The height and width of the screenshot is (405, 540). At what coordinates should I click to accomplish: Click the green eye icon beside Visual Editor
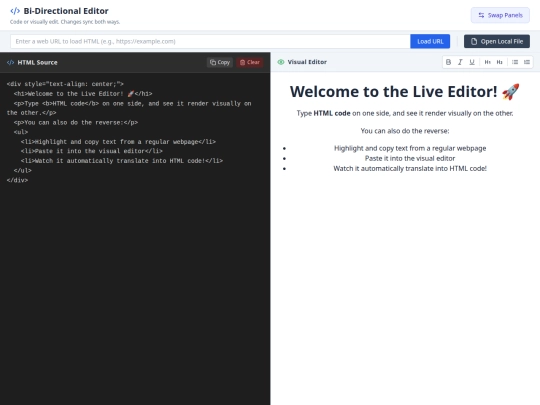pos(281,62)
